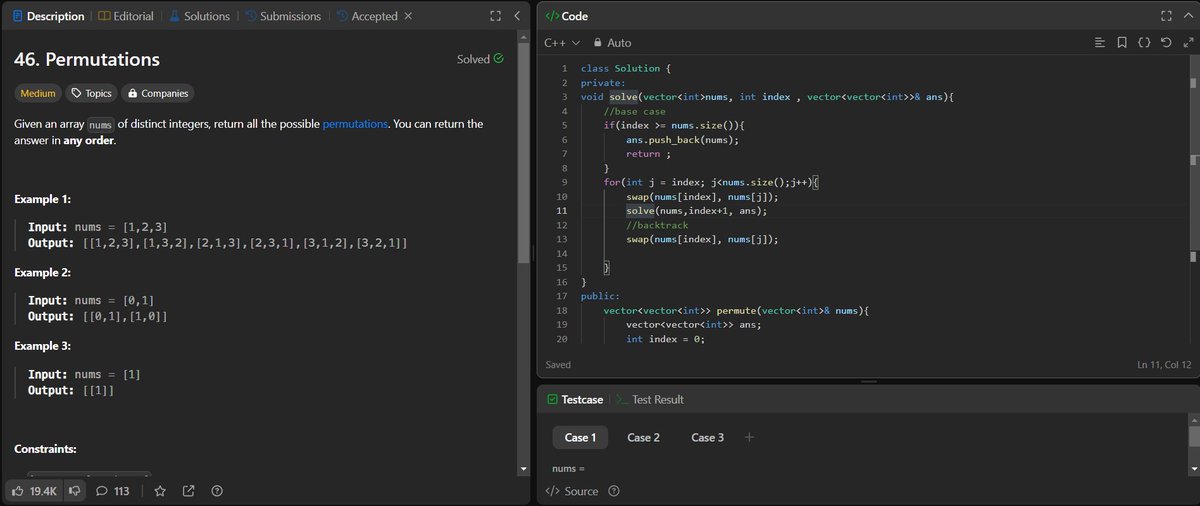Viewport: 1200px width, 506px height.
Task: Switch to the Test Result tab
Action: pyautogui.click(x=650, y=399)
